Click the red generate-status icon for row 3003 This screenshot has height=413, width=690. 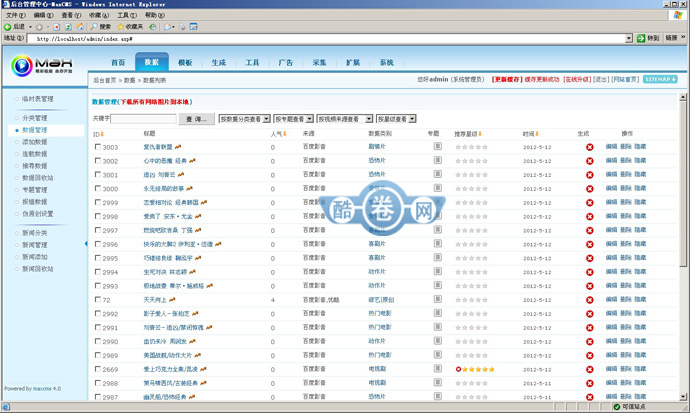point(590,147)
